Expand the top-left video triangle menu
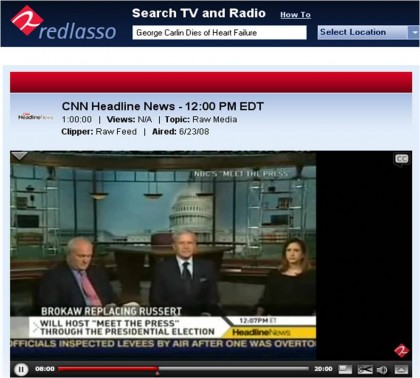The height and width of the screenshot is (378, 420). click(19, 156)
